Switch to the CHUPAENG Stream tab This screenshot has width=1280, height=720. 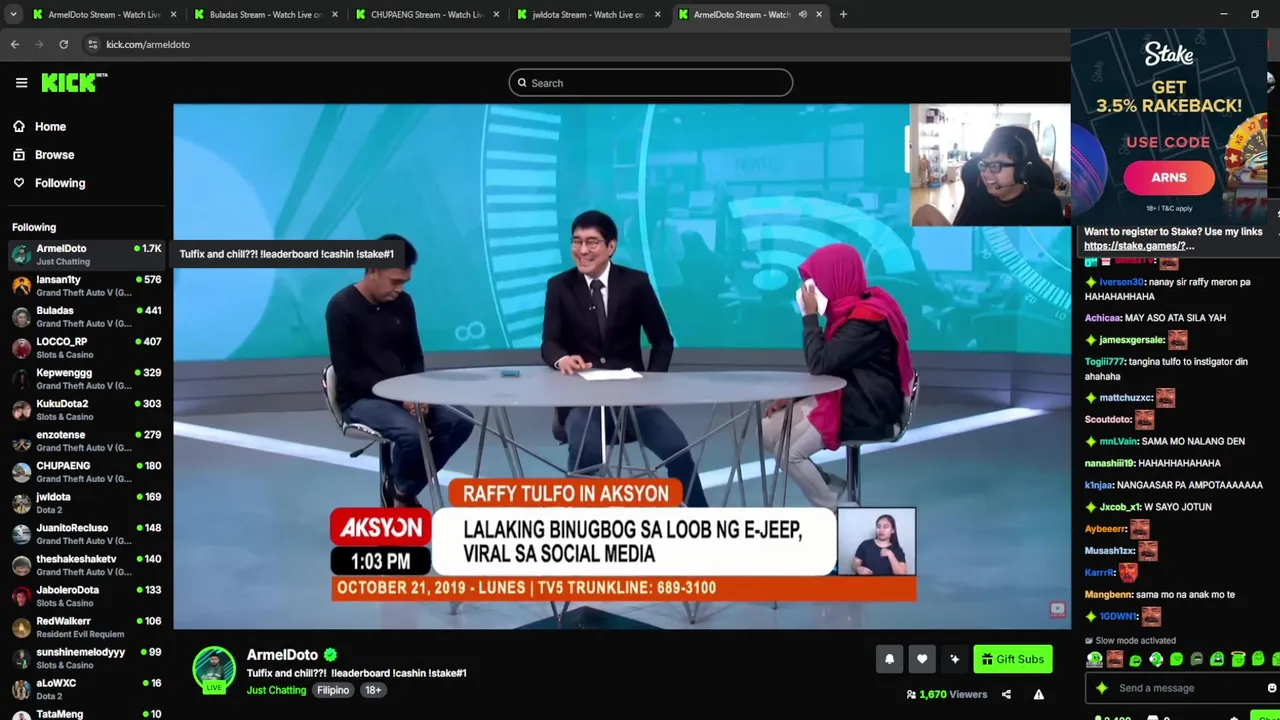(x=428, y=14)
